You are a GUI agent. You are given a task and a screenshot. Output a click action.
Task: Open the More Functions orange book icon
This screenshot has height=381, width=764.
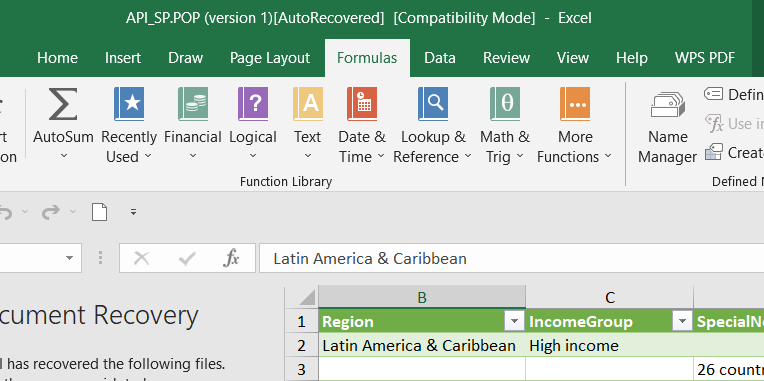(x=575, y=104)
